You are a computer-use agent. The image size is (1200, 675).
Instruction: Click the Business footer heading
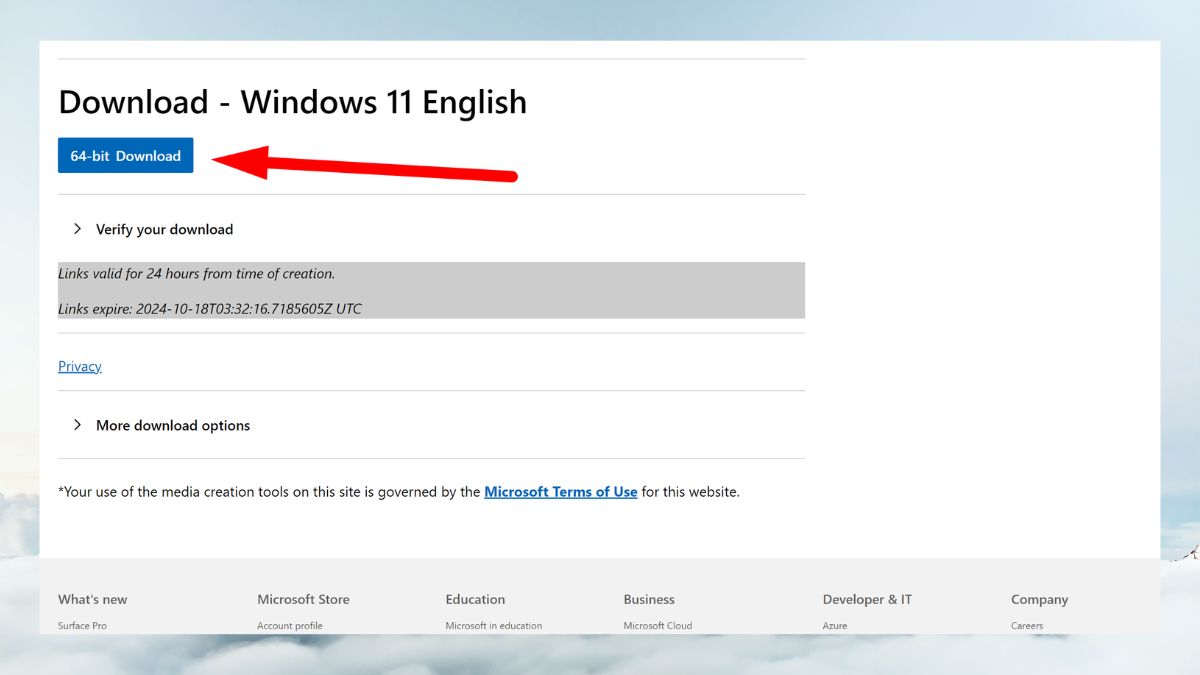click(x=649, y=599)
